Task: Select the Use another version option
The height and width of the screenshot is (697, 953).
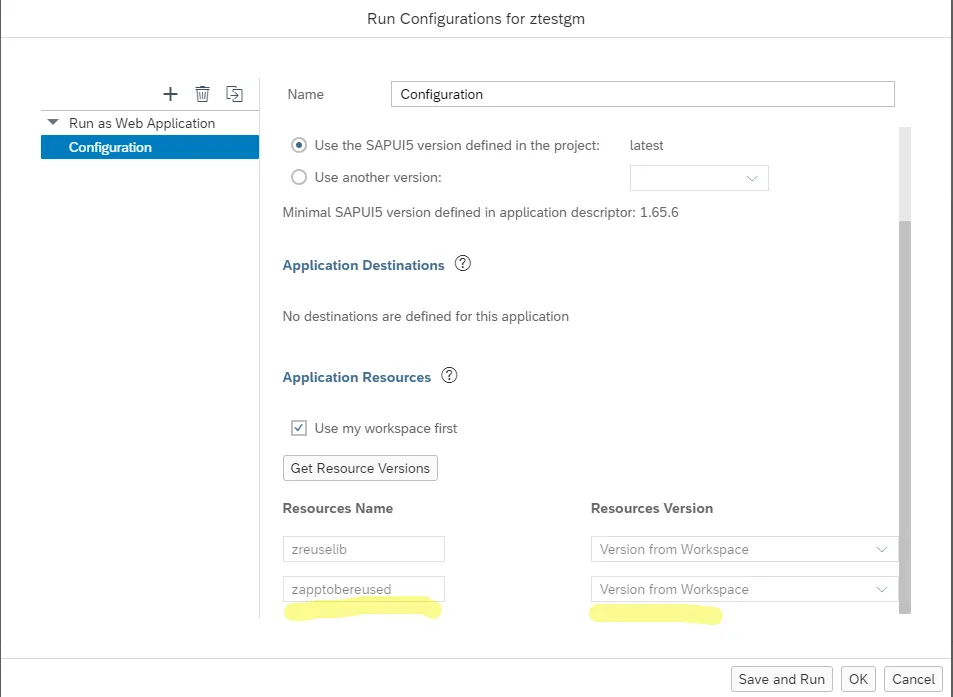Action: 298,177
